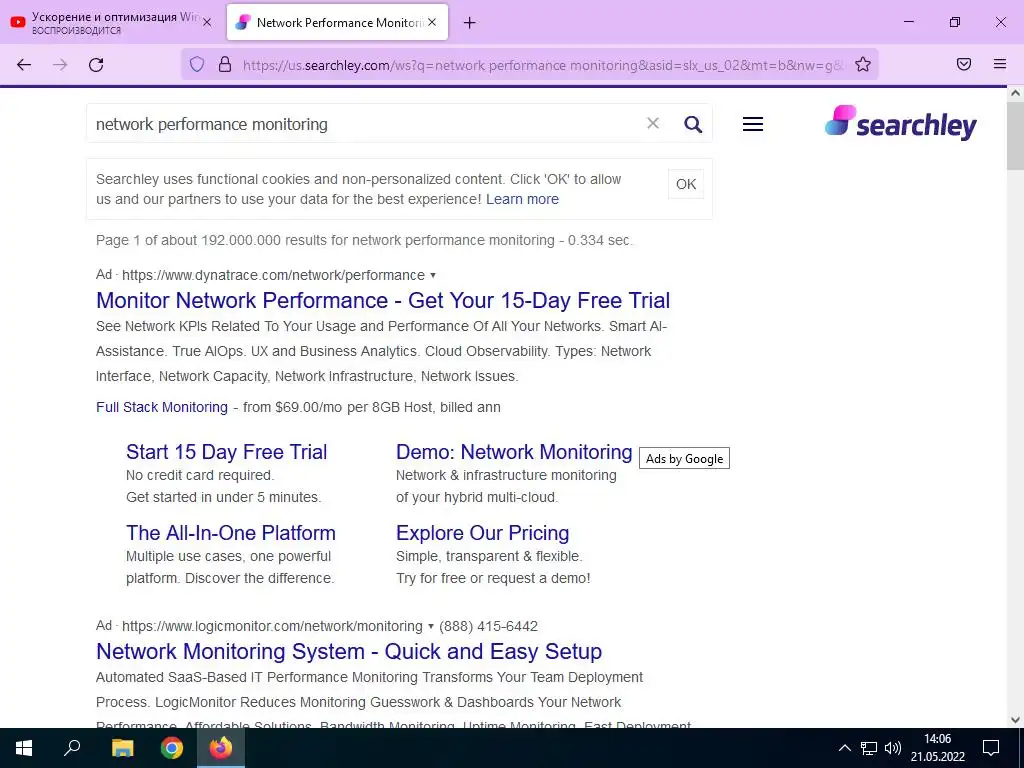Submit search with the magnifier icon
Image resolution: width=1024 pixels, height=768 pixels.
click(693, 123)
